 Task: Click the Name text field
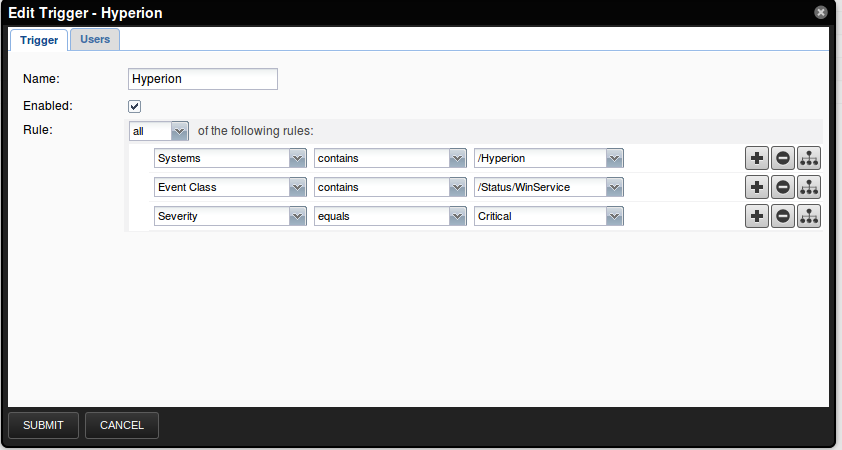tap(203, 79)
